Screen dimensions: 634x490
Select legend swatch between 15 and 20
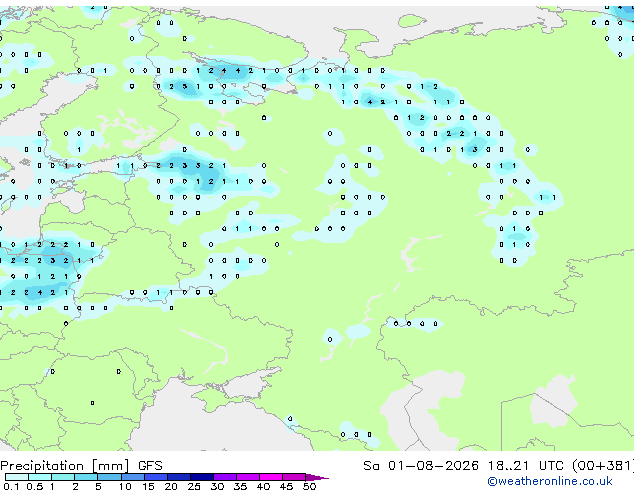156,477
